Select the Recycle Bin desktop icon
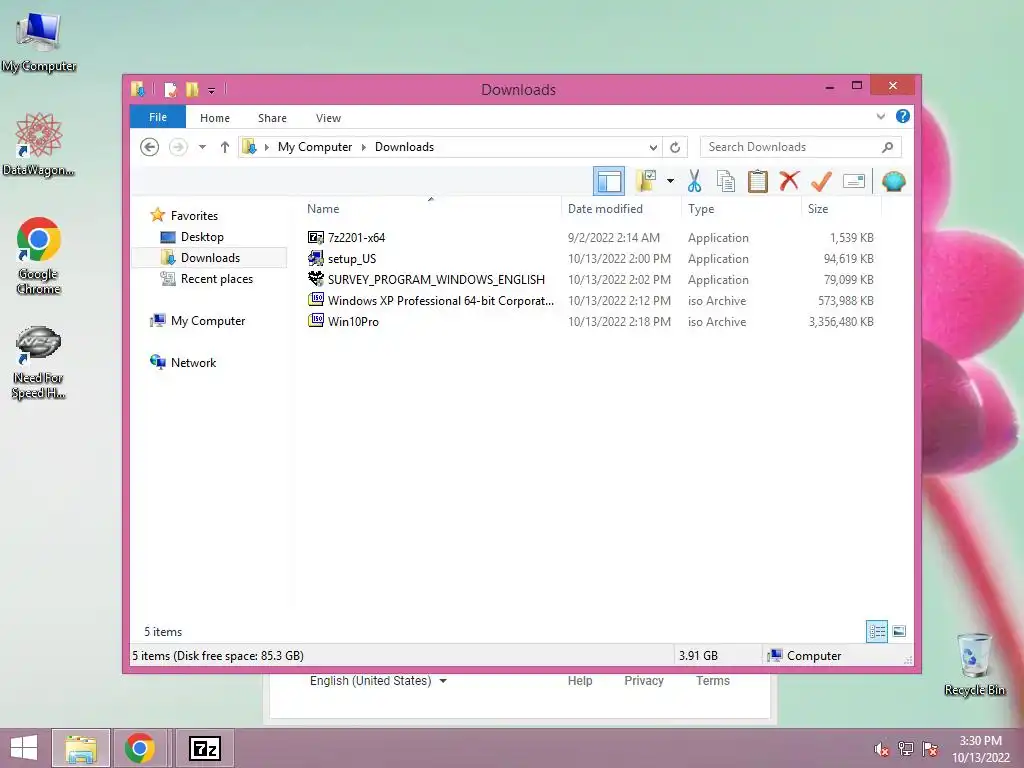This screenshot has width=1024, height=768. point(974,664)
